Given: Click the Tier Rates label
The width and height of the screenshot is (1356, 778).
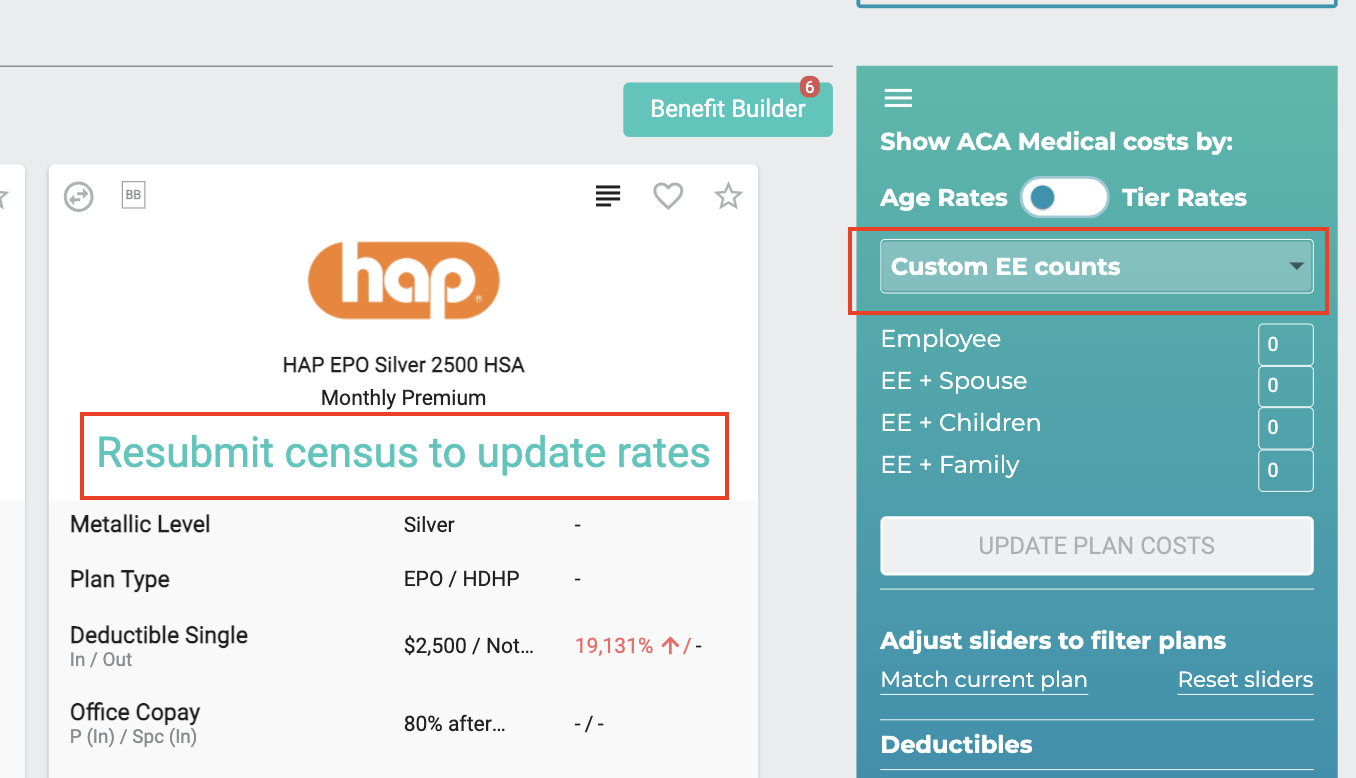Looking at the screenshot, I should point(1184,198).
